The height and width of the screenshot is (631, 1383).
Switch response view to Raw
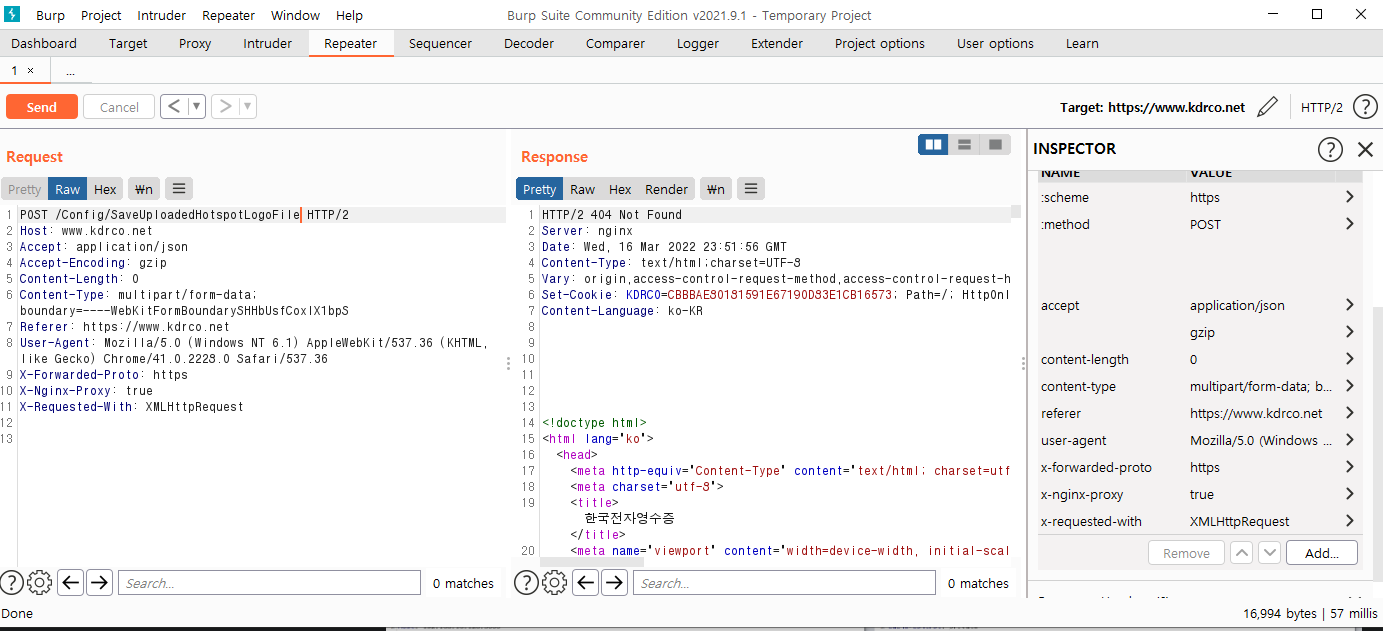pyautogui.click(x=583, y=189)
